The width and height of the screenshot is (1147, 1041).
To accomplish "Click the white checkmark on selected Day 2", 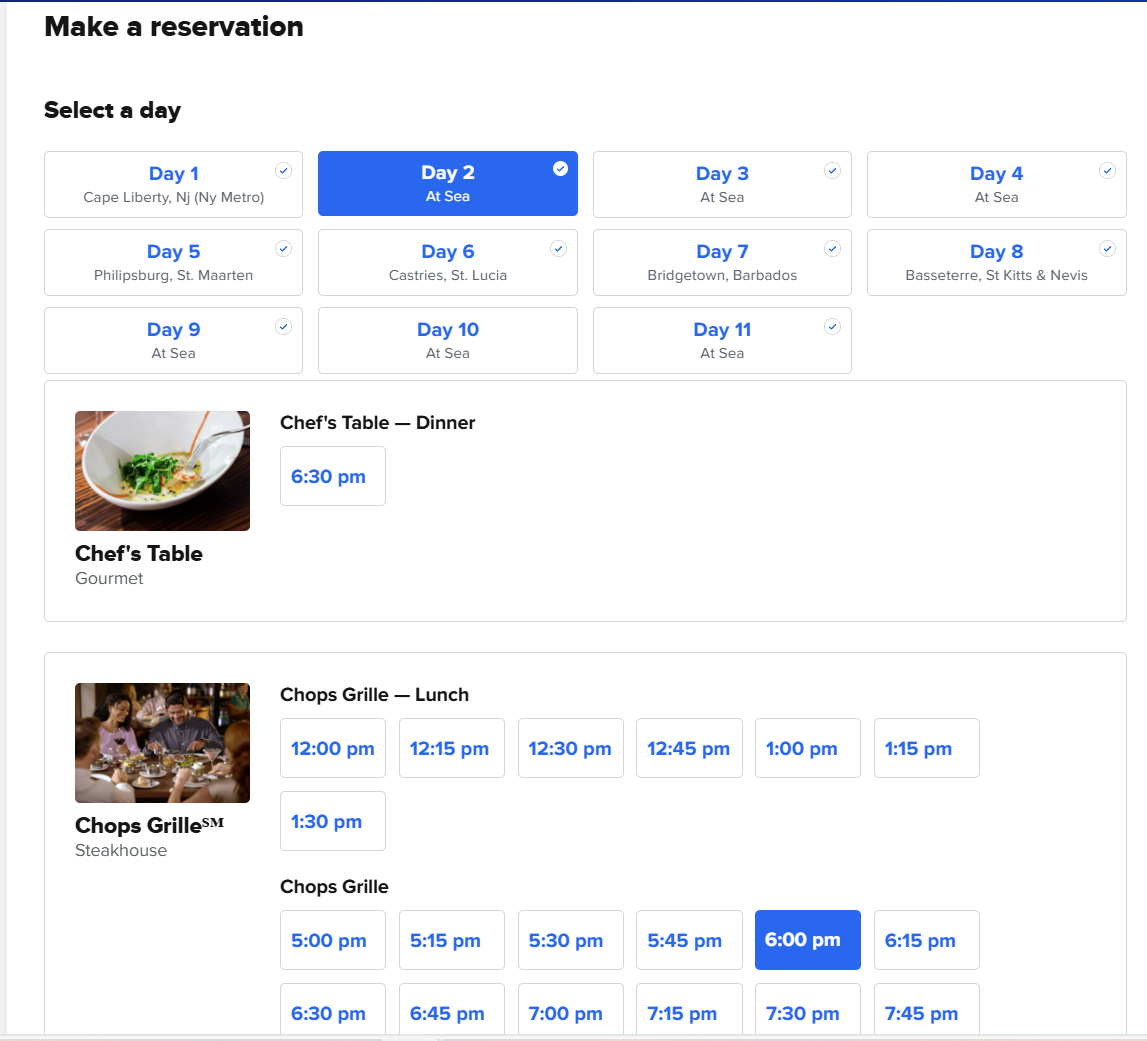I will 560,169.
